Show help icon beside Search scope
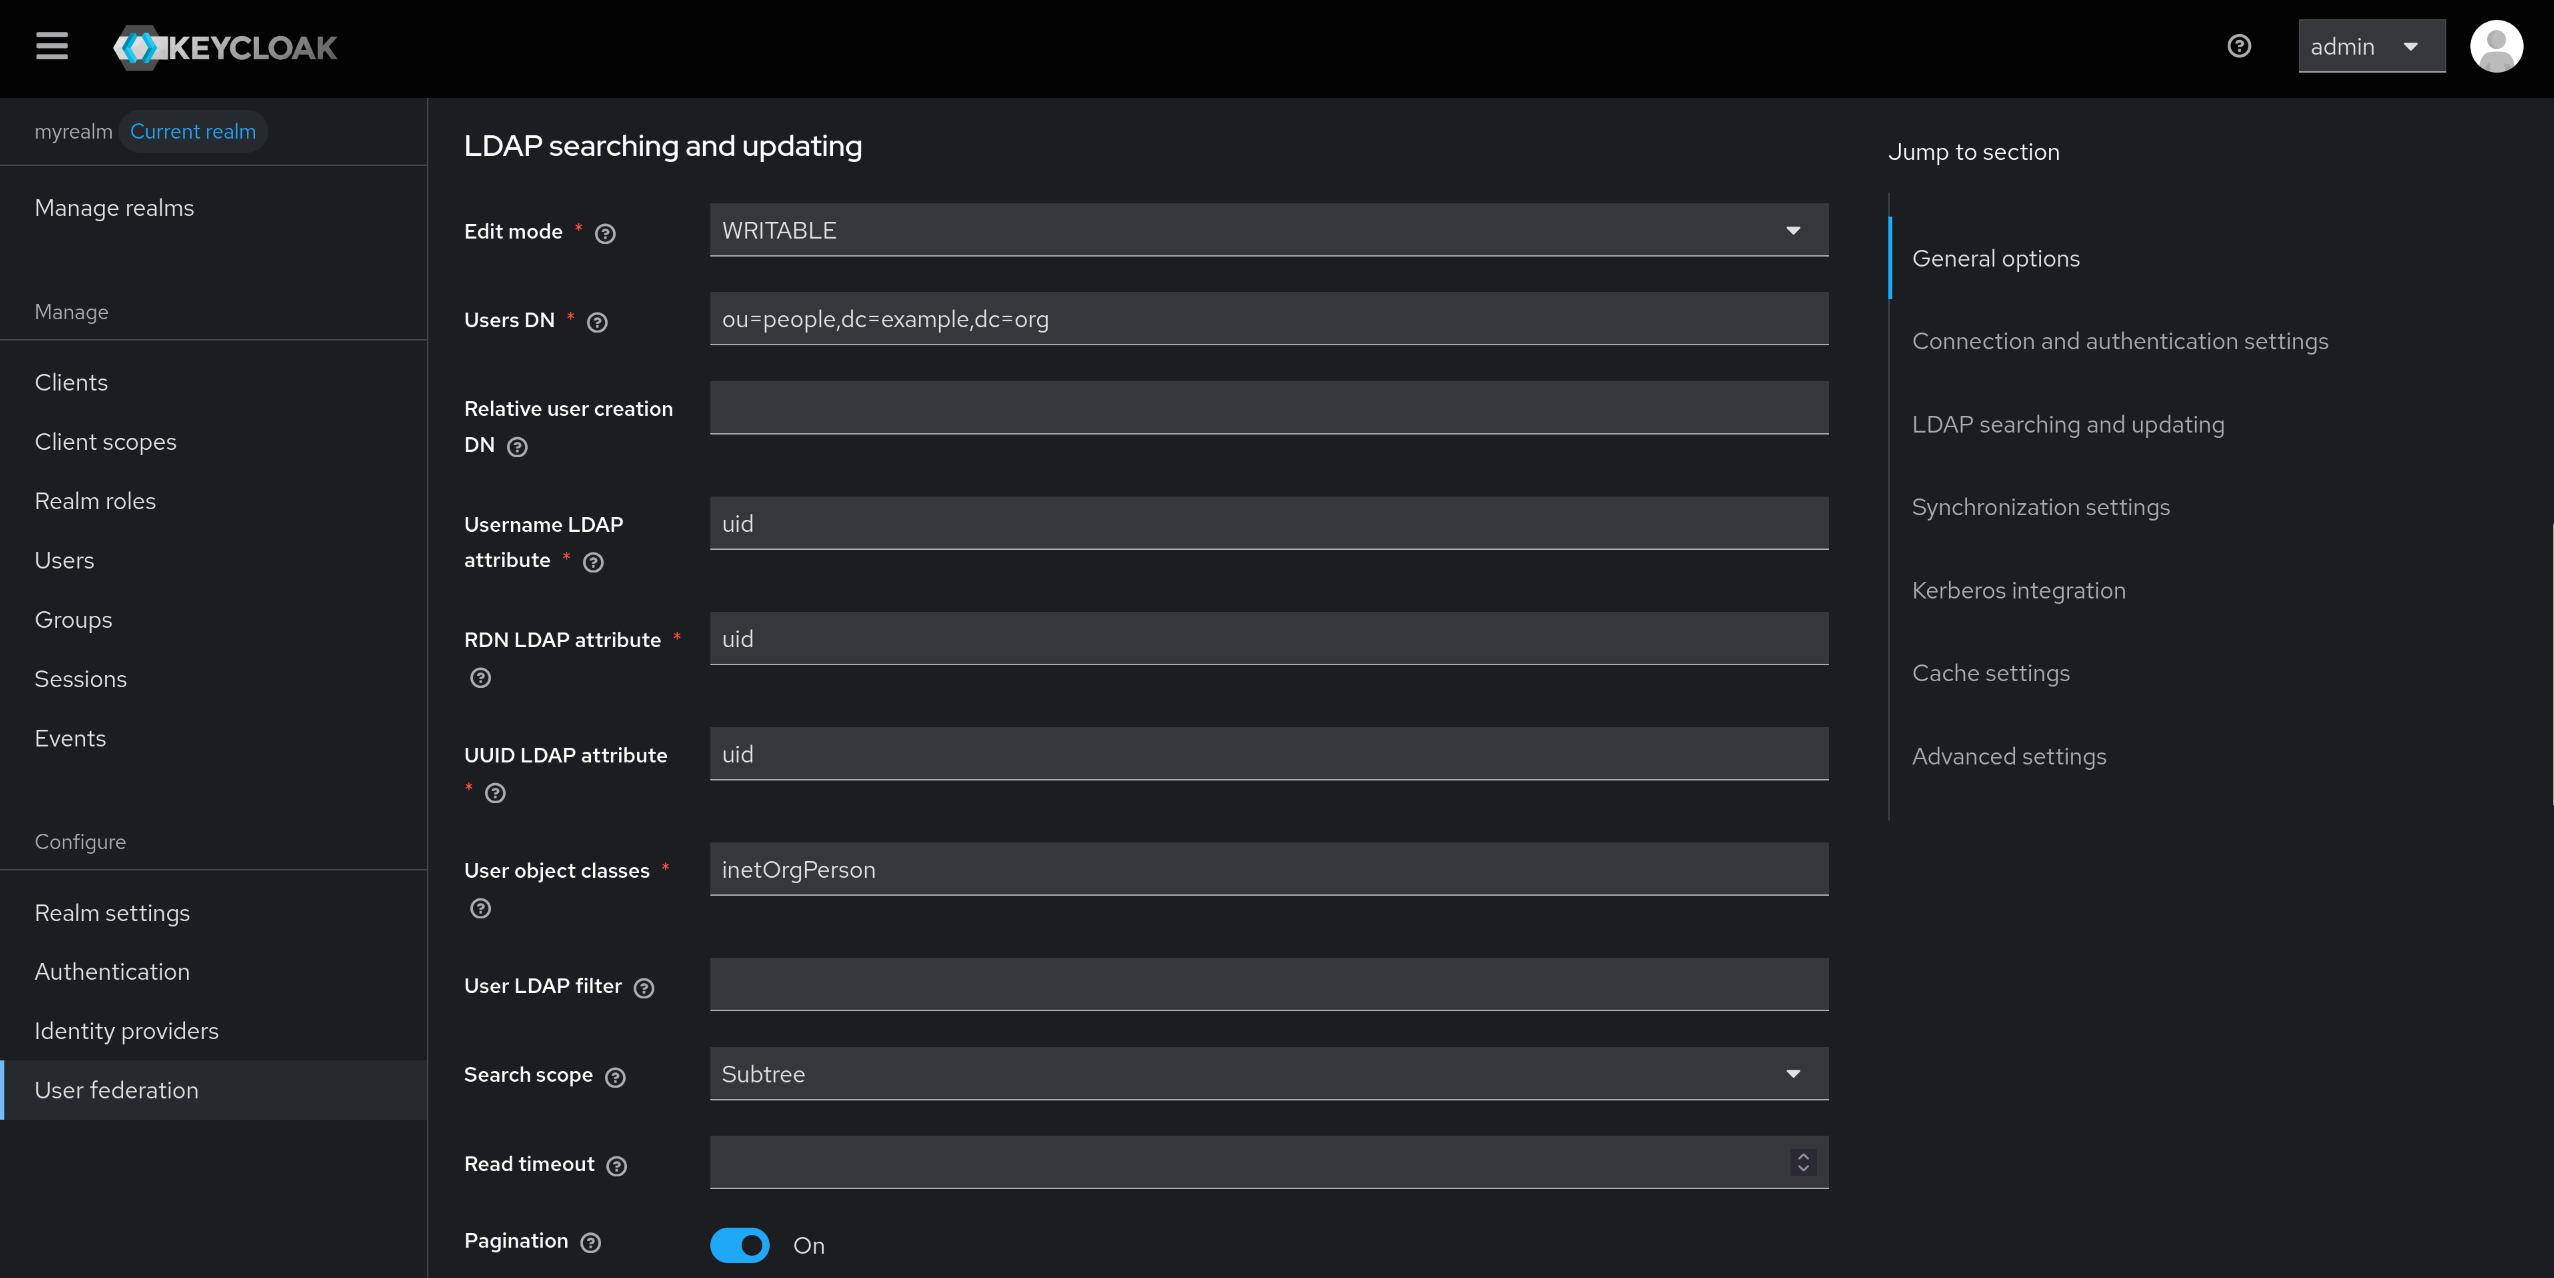2554x1278 pixels. click(x=616, y=1077)
